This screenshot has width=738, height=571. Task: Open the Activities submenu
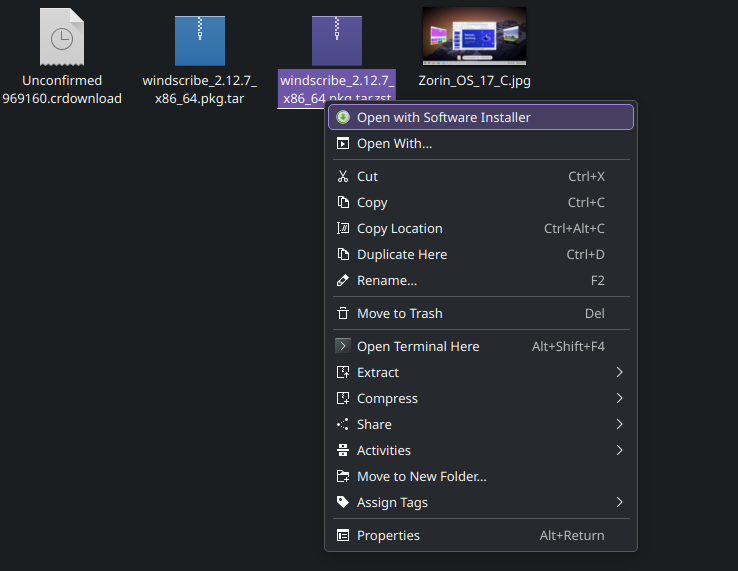[x=481, y=450]
